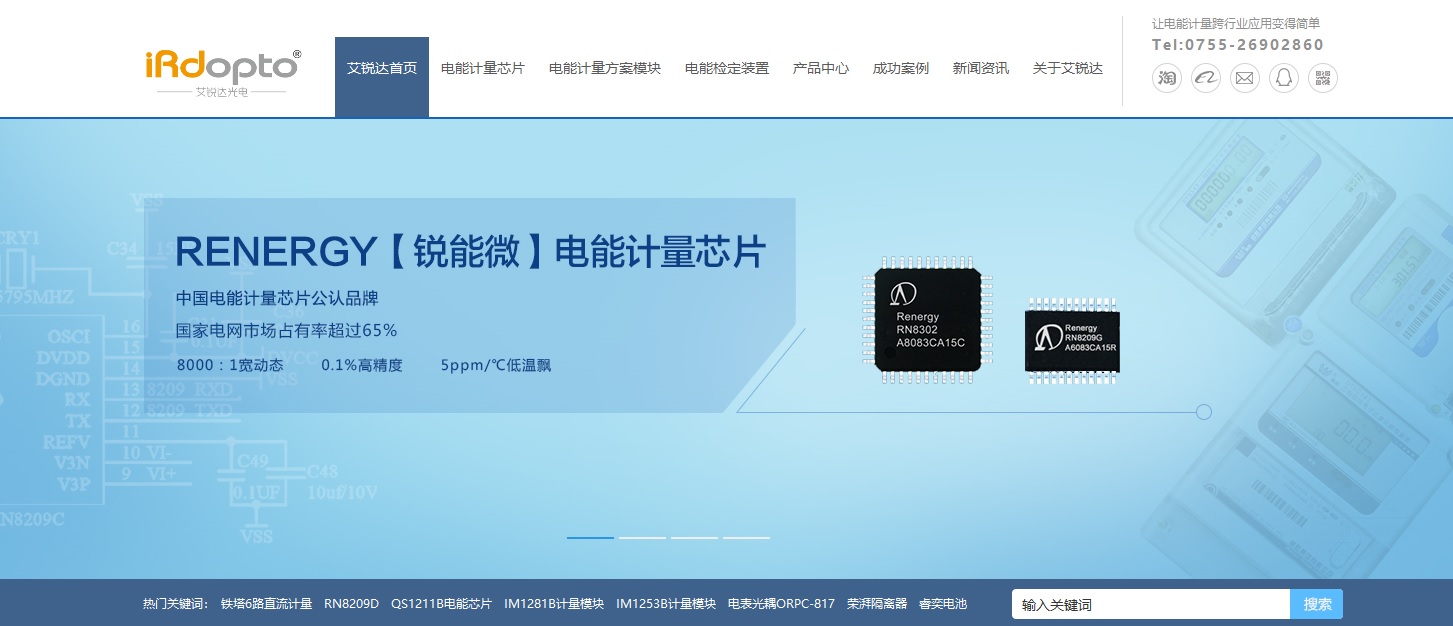Open the 电能计量芯片 menu
1453x626 pixels.
click(x=483, y=69)
